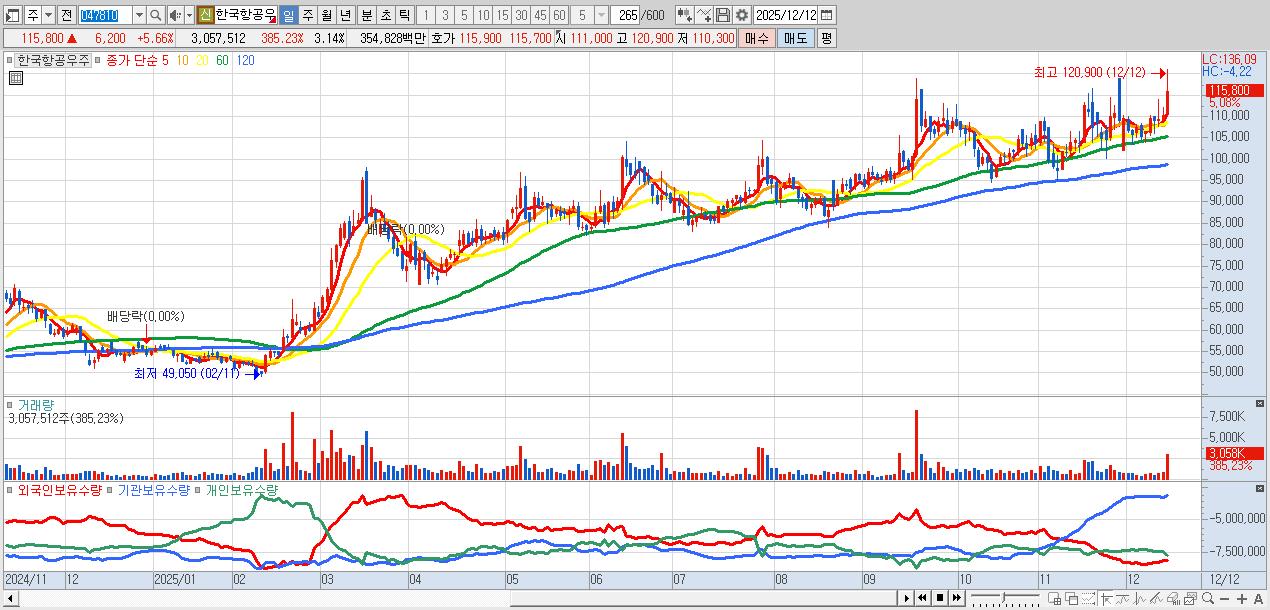Click the green 신 badge icon
This screenshot has height=610, width=1270.
point(206,15)
